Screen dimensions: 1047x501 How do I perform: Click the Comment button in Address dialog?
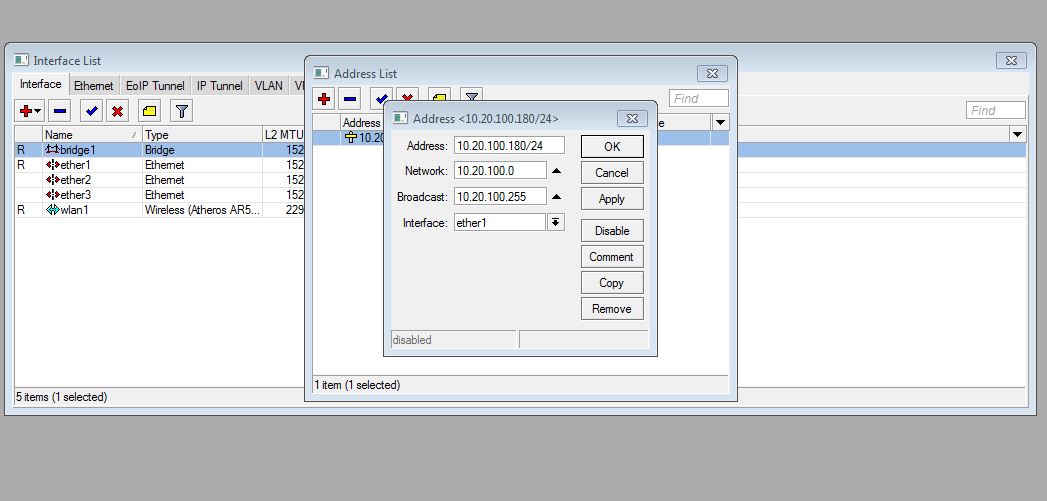[612, 257]
